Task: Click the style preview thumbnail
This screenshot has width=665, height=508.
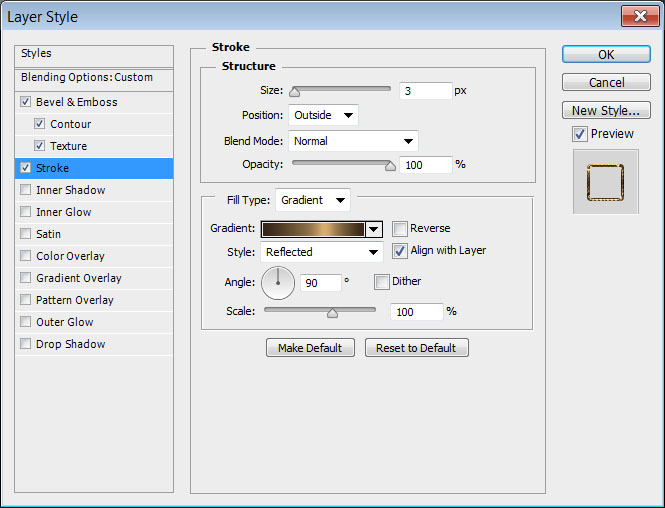Action: (x=605, y=181)
